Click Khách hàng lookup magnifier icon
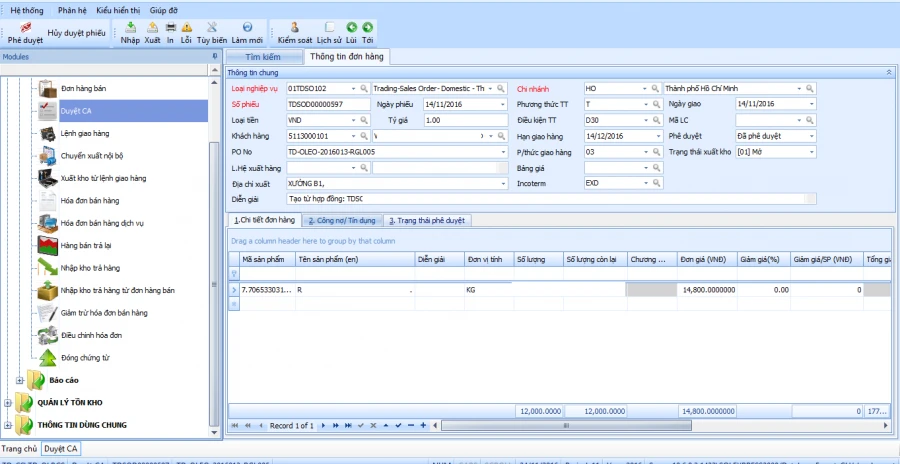 pyautogui.click(x=364, y=137)
